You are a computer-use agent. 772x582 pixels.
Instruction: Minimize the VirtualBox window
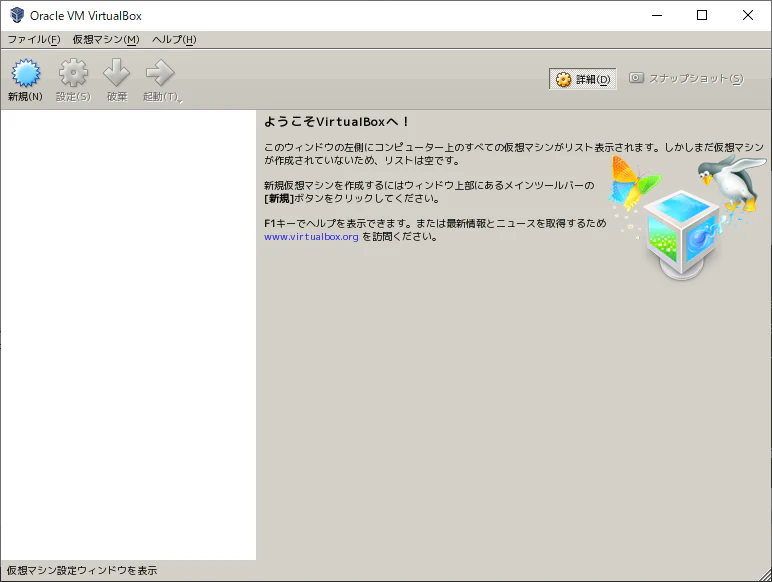(657, 15)
